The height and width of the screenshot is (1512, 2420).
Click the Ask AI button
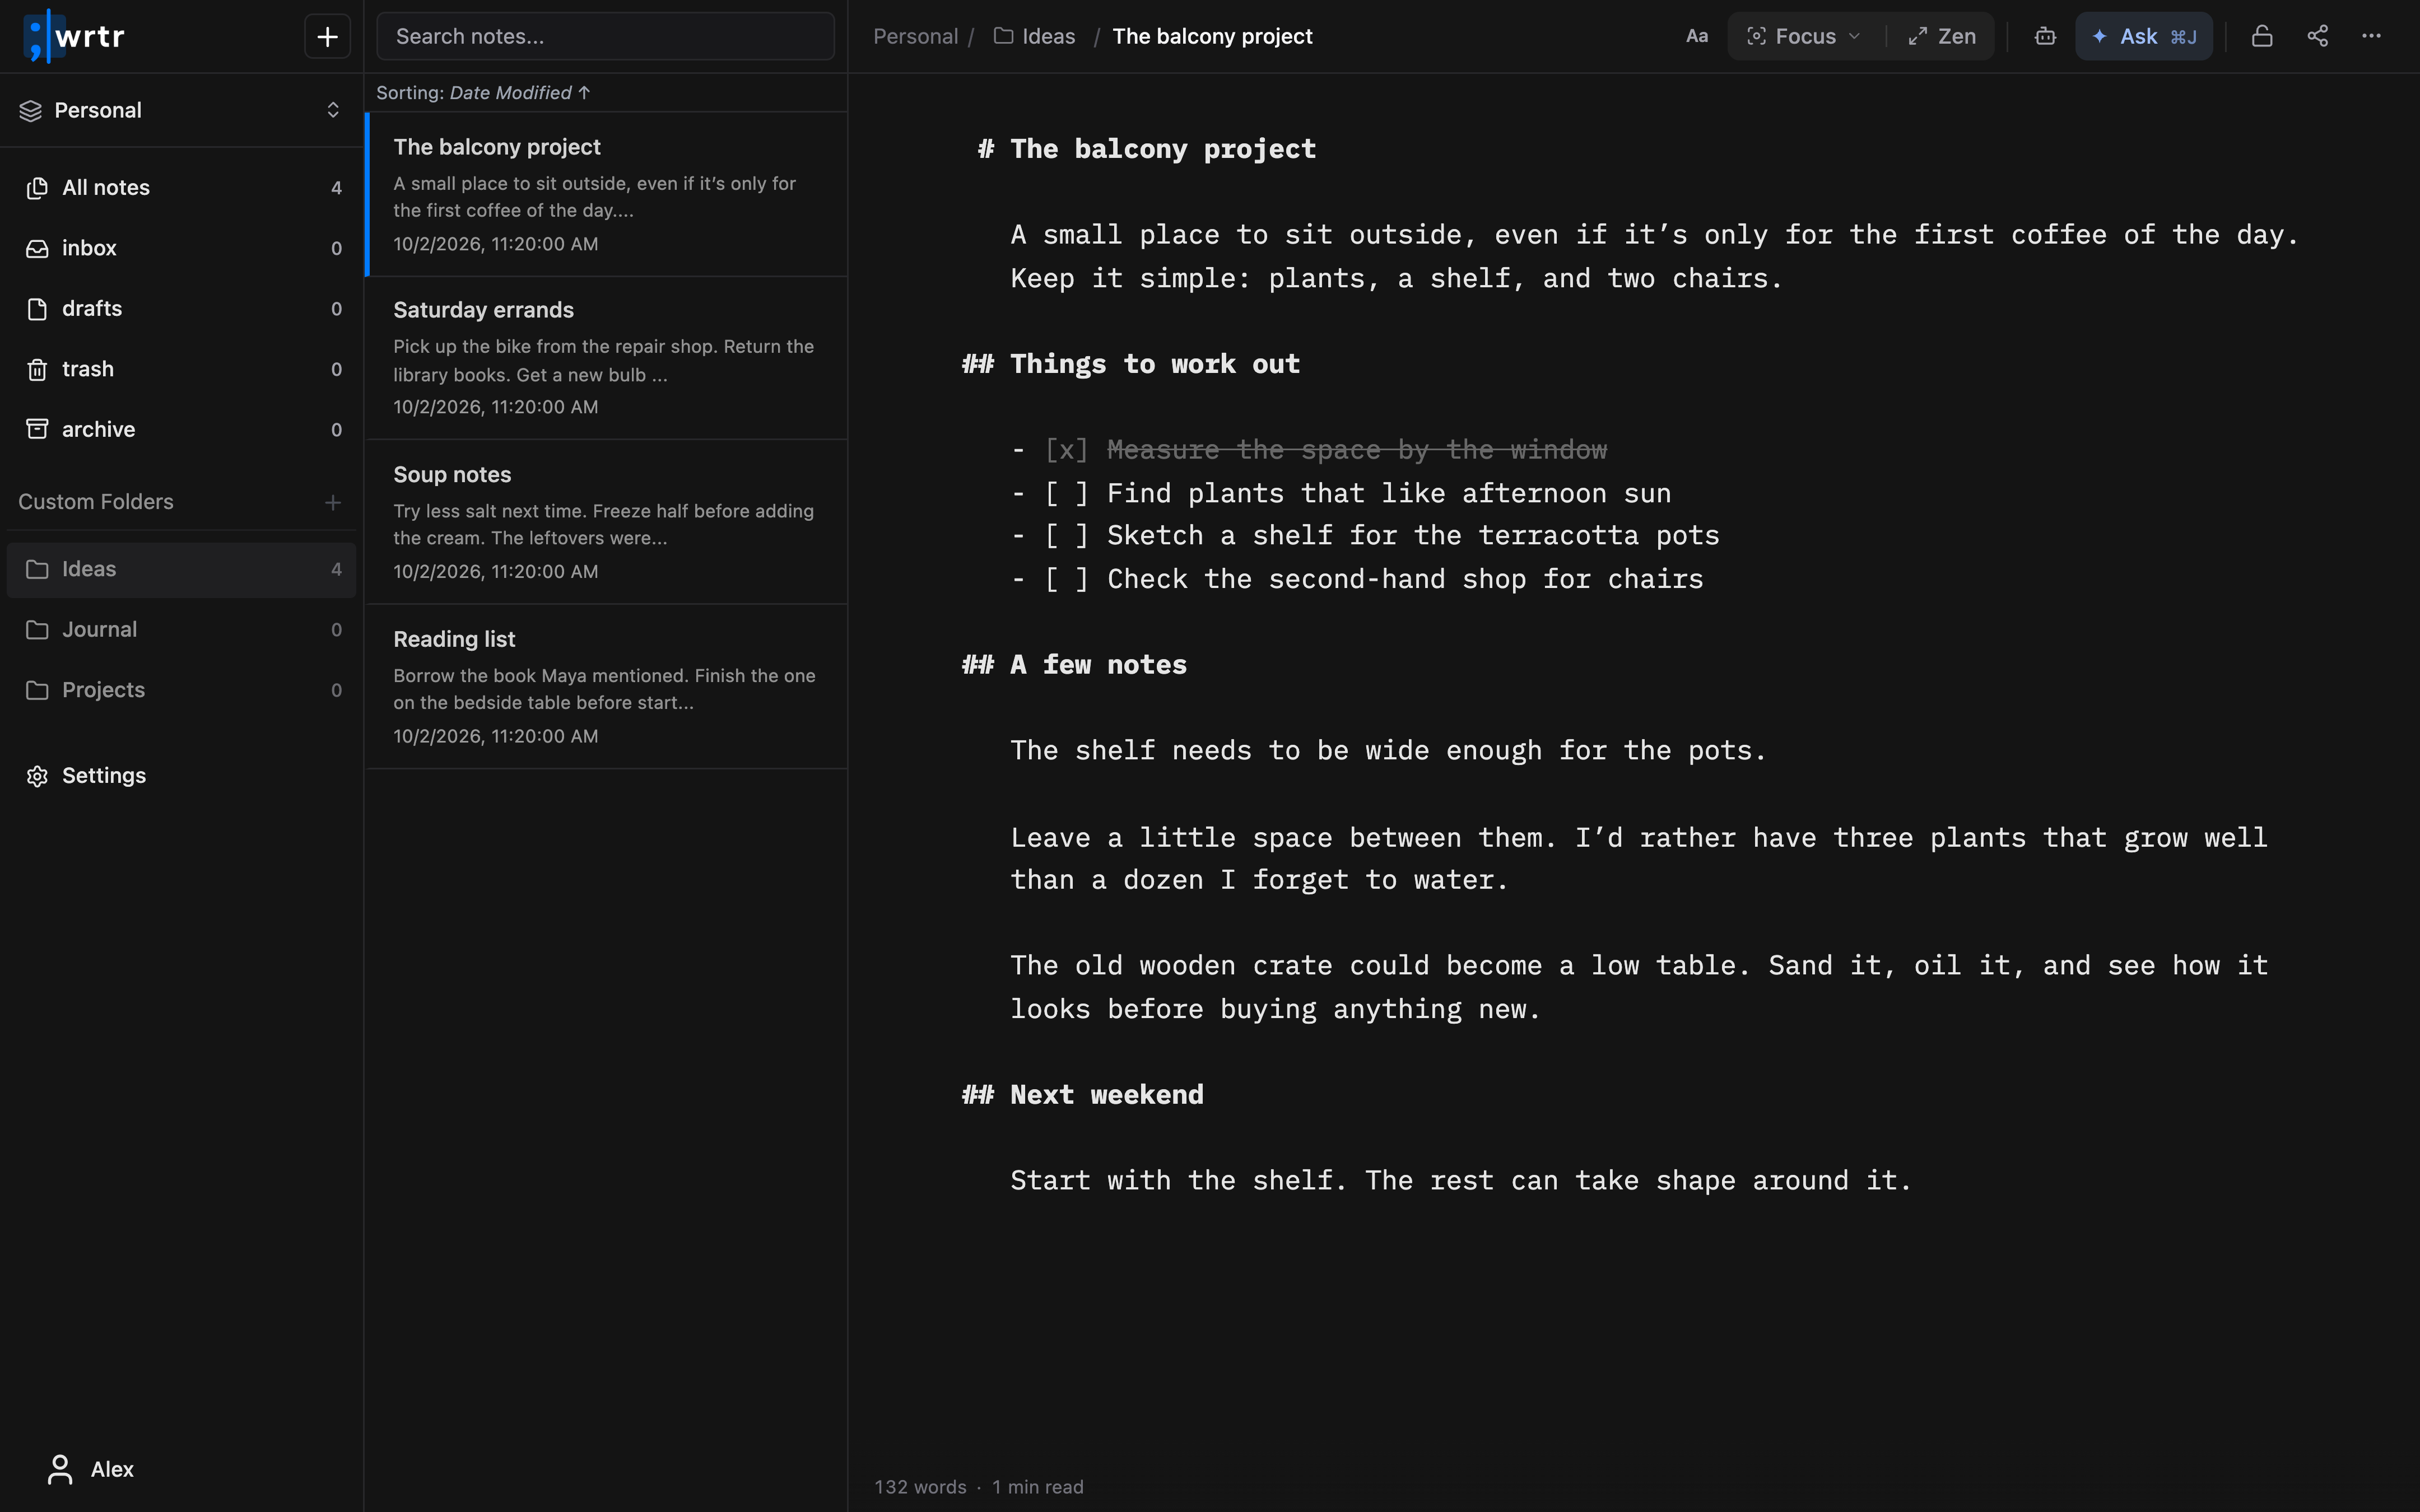tap(2143, 37)
